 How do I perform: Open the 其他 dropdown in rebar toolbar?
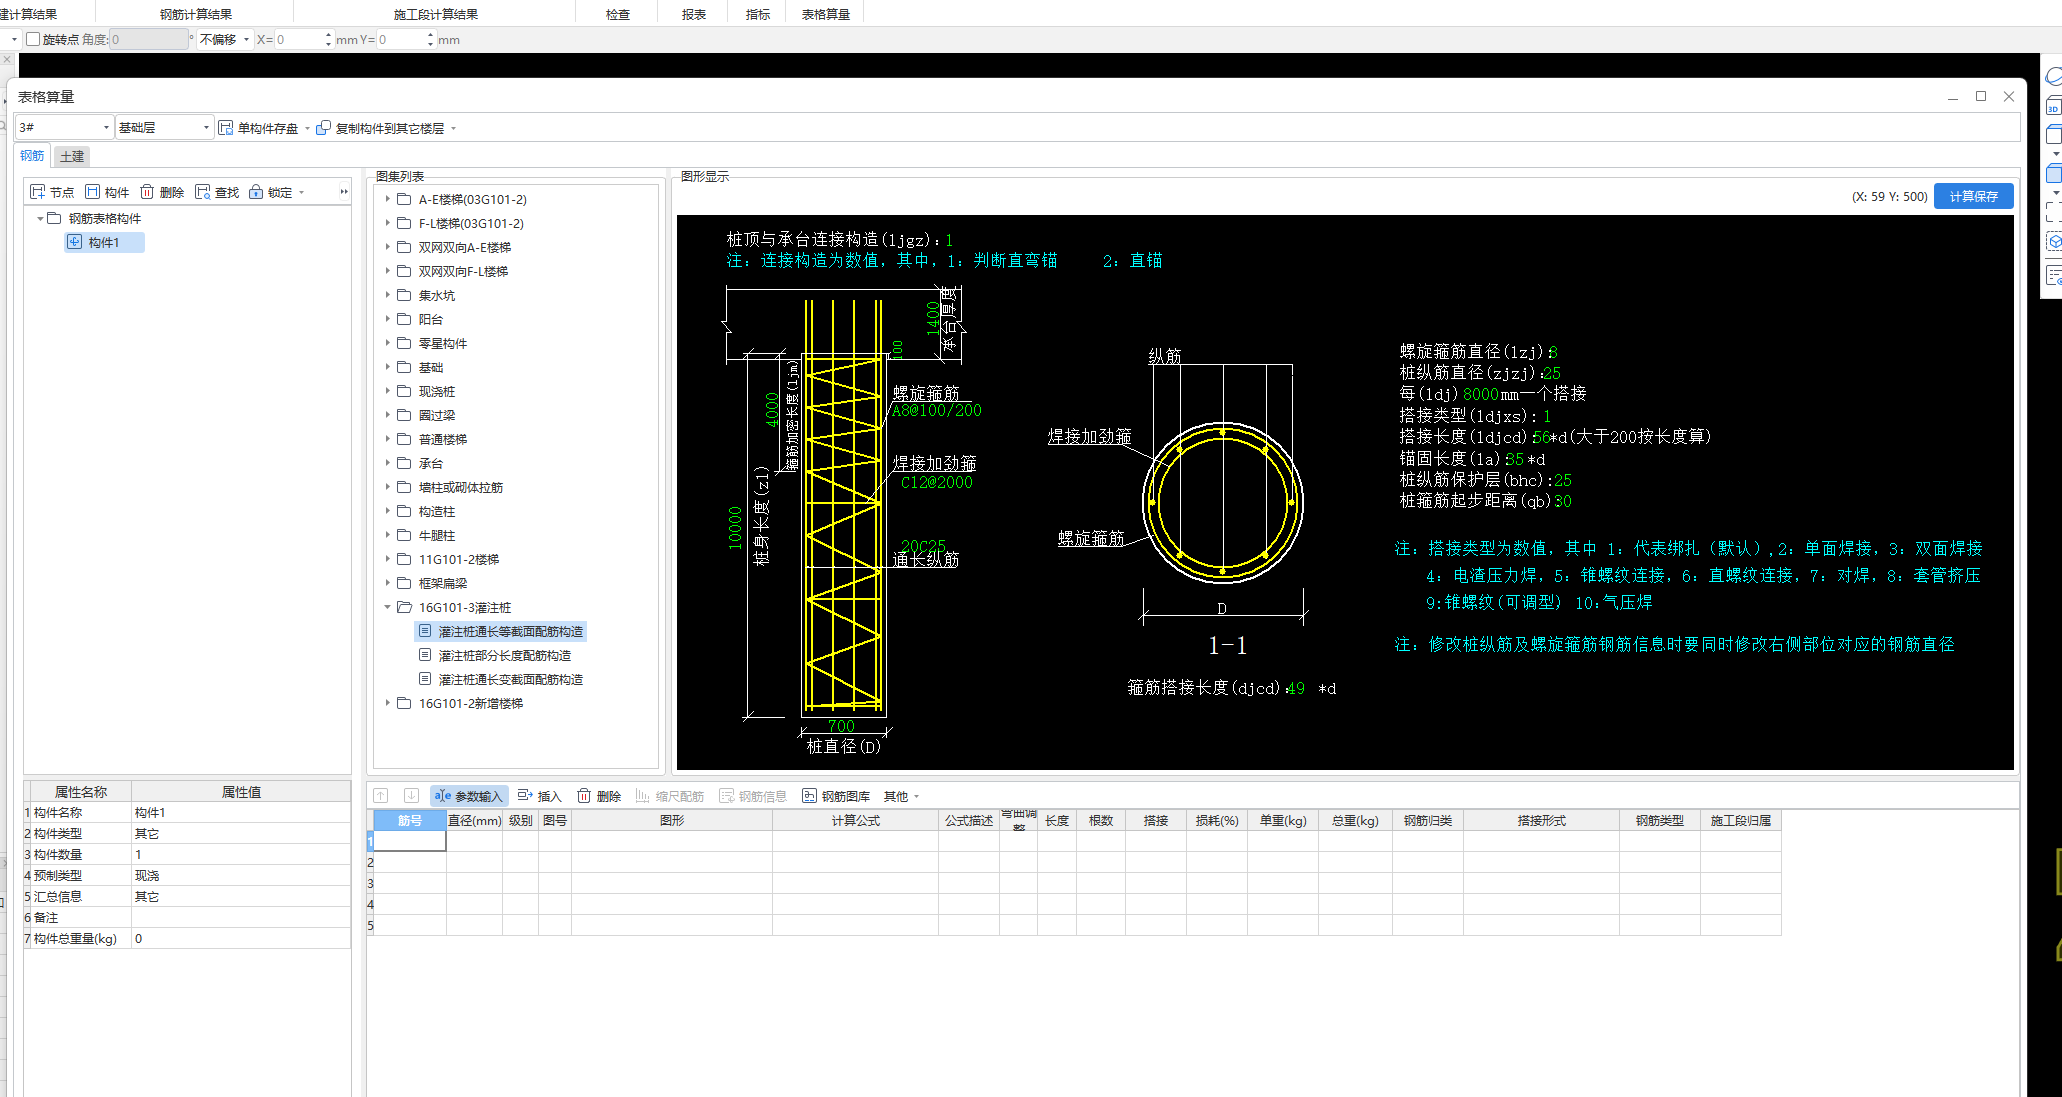click(x=901, y=796)
